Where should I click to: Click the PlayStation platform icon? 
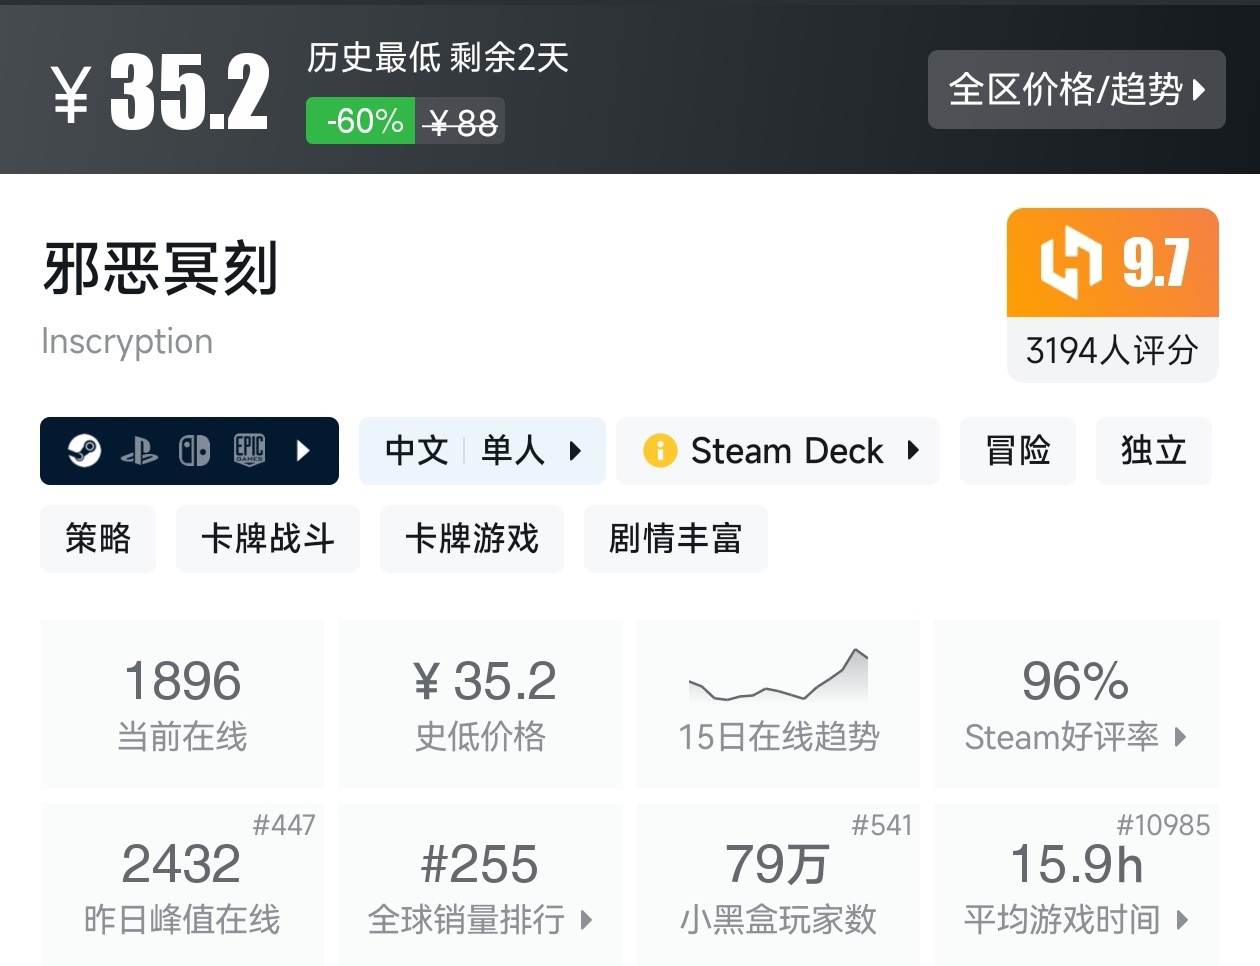point(139,452)
